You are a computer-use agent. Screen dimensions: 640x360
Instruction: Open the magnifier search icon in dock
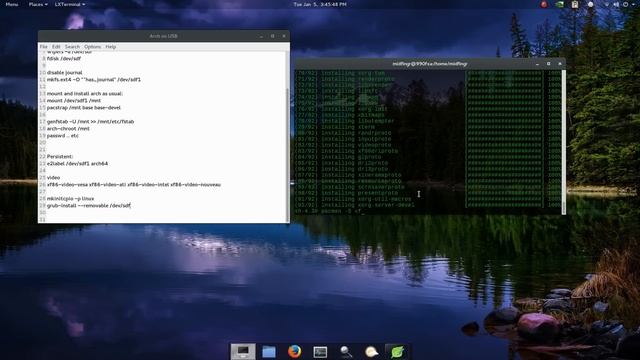(346, 351)
